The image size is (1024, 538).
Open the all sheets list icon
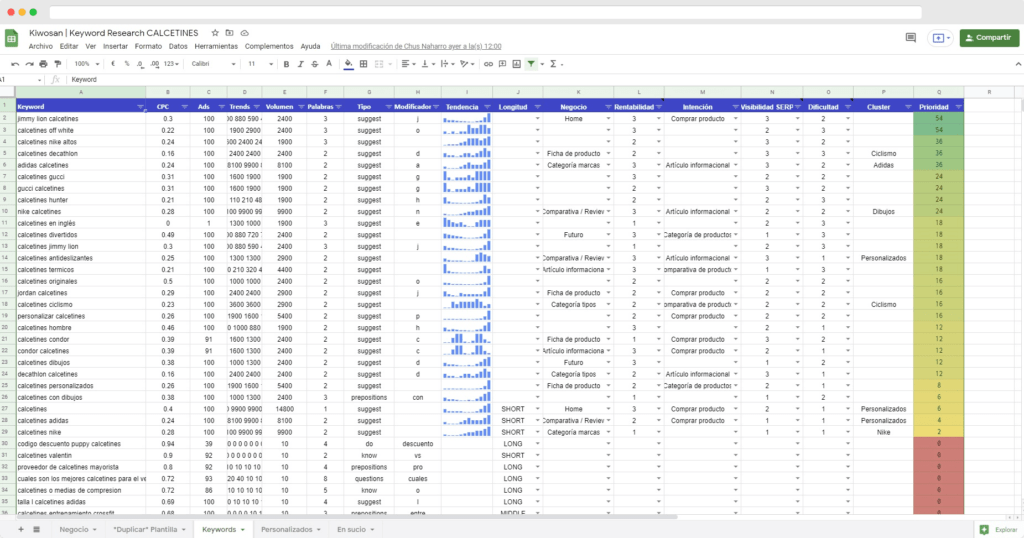coord(37,530)
